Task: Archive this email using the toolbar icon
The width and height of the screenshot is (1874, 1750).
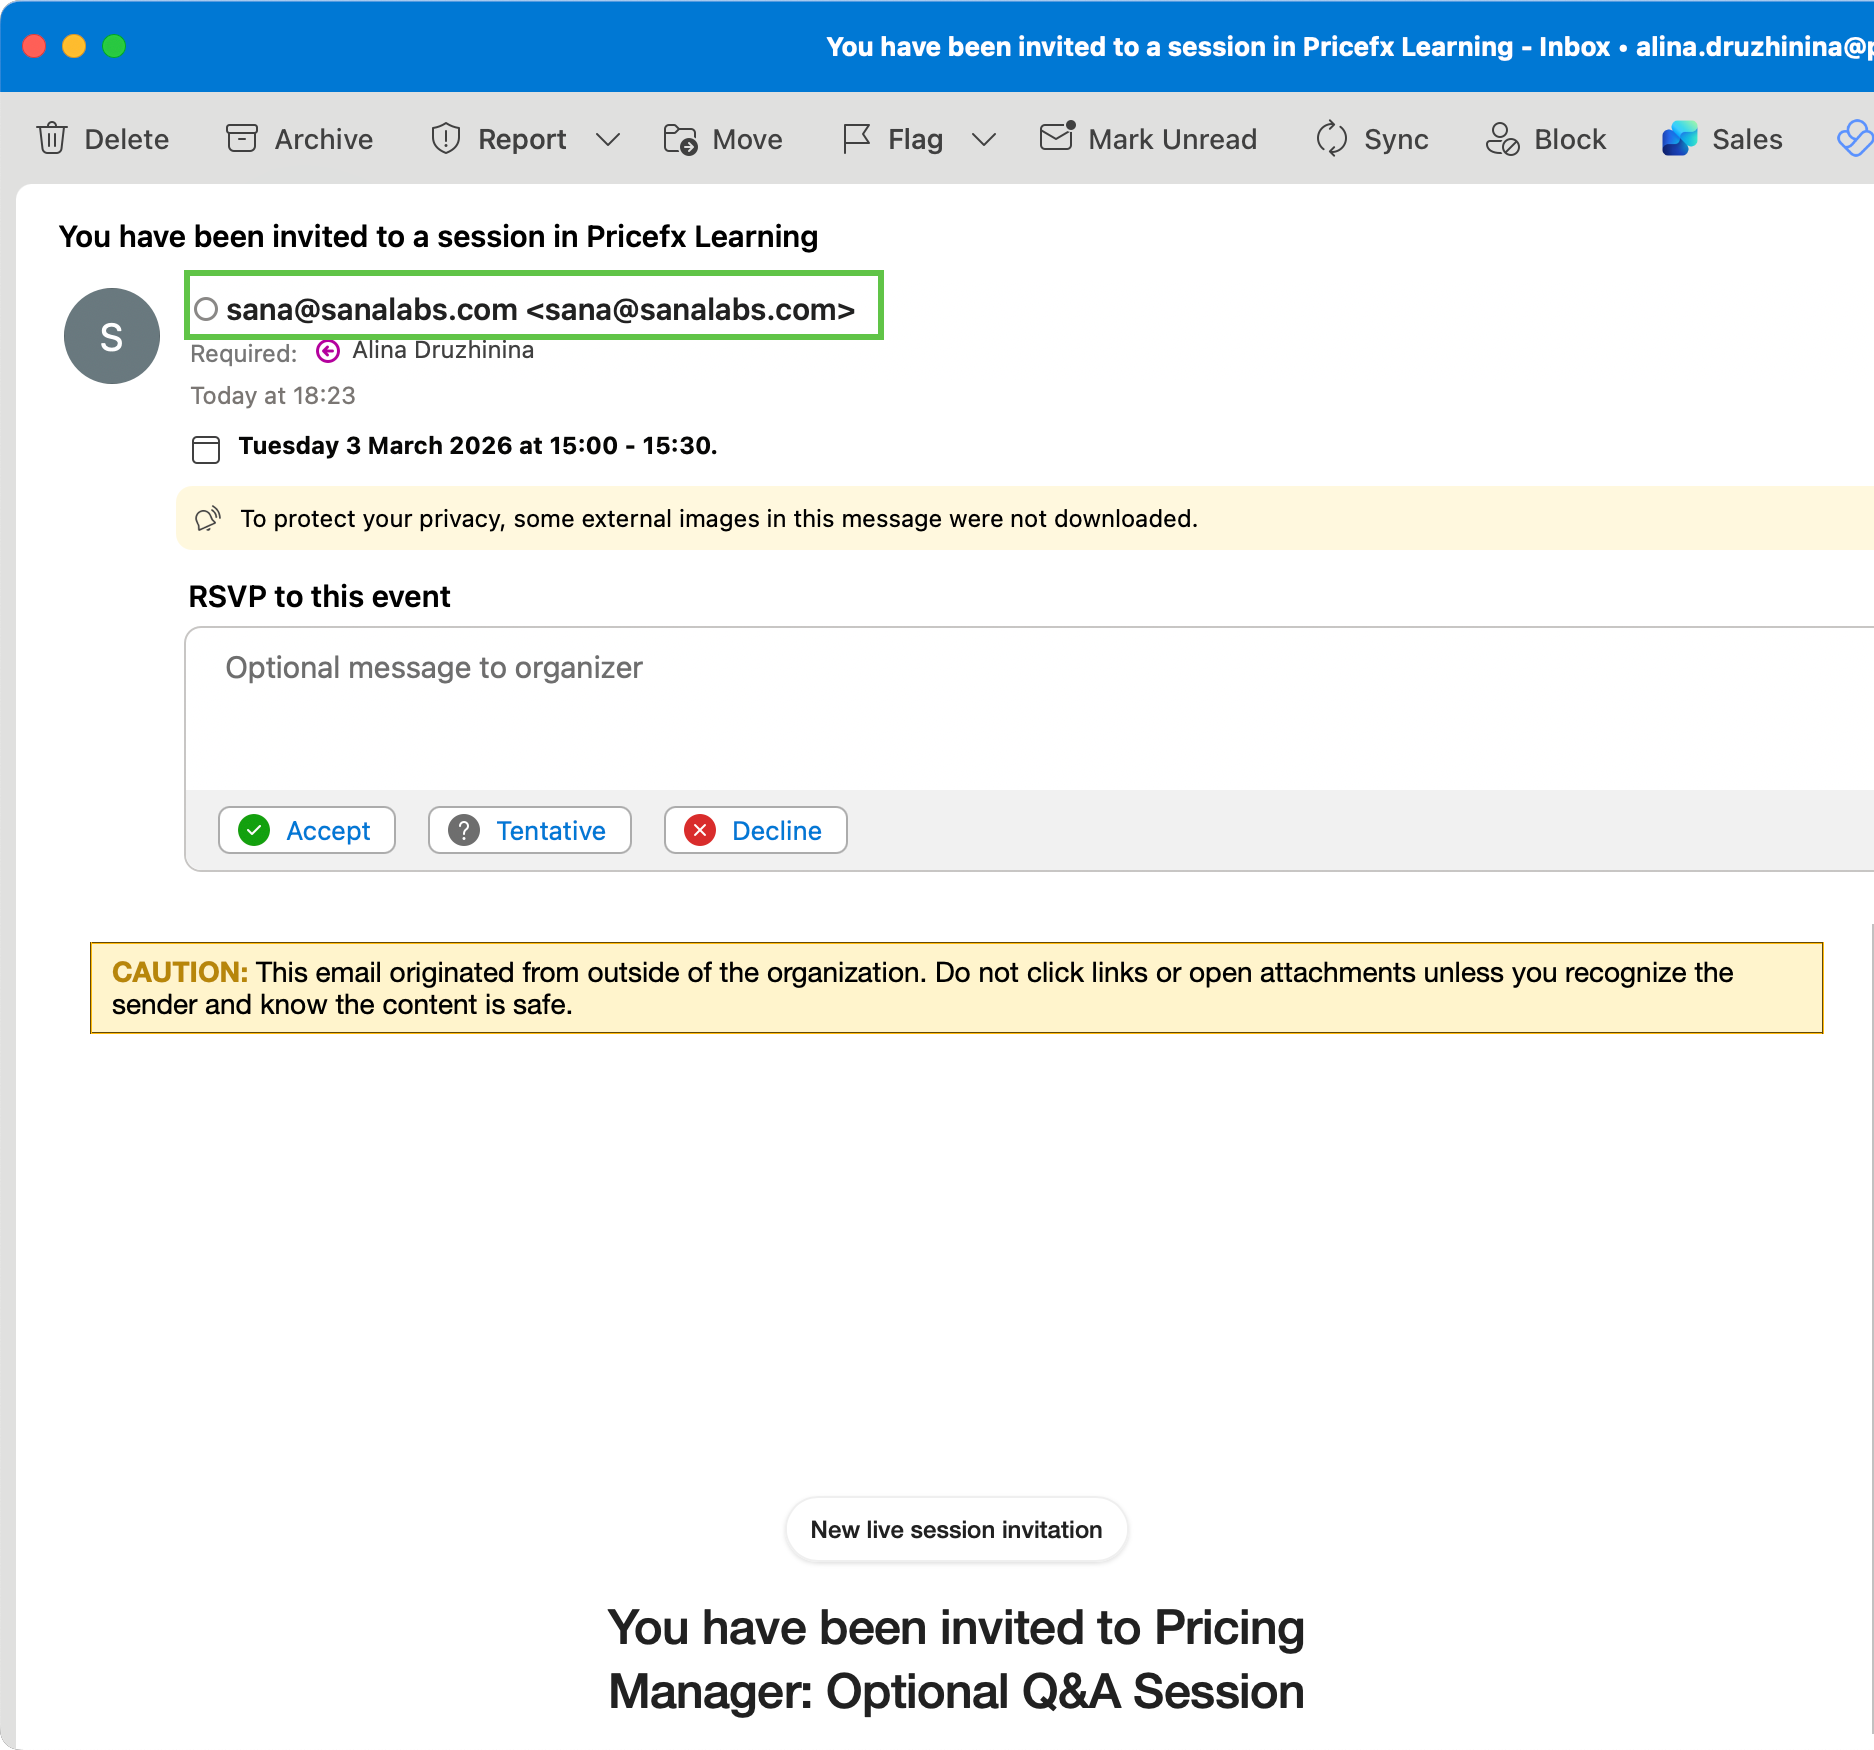Action: click(242, 139)
